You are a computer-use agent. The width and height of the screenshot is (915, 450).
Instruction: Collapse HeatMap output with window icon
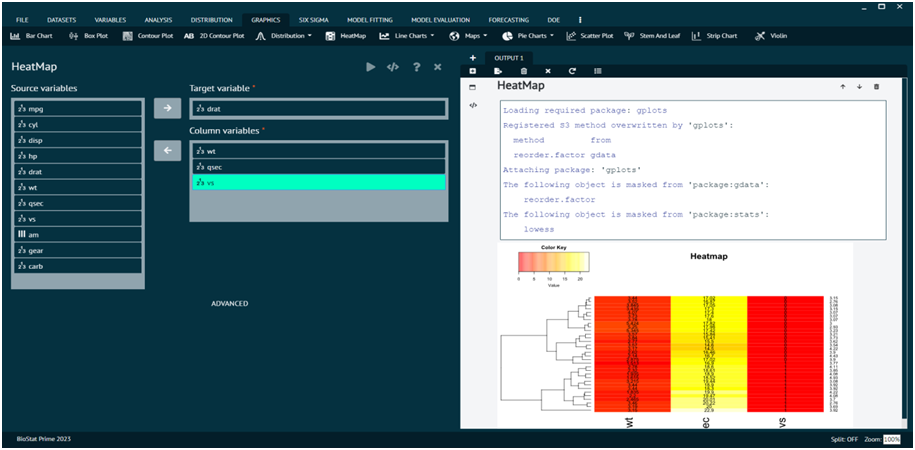click(473, 87)
